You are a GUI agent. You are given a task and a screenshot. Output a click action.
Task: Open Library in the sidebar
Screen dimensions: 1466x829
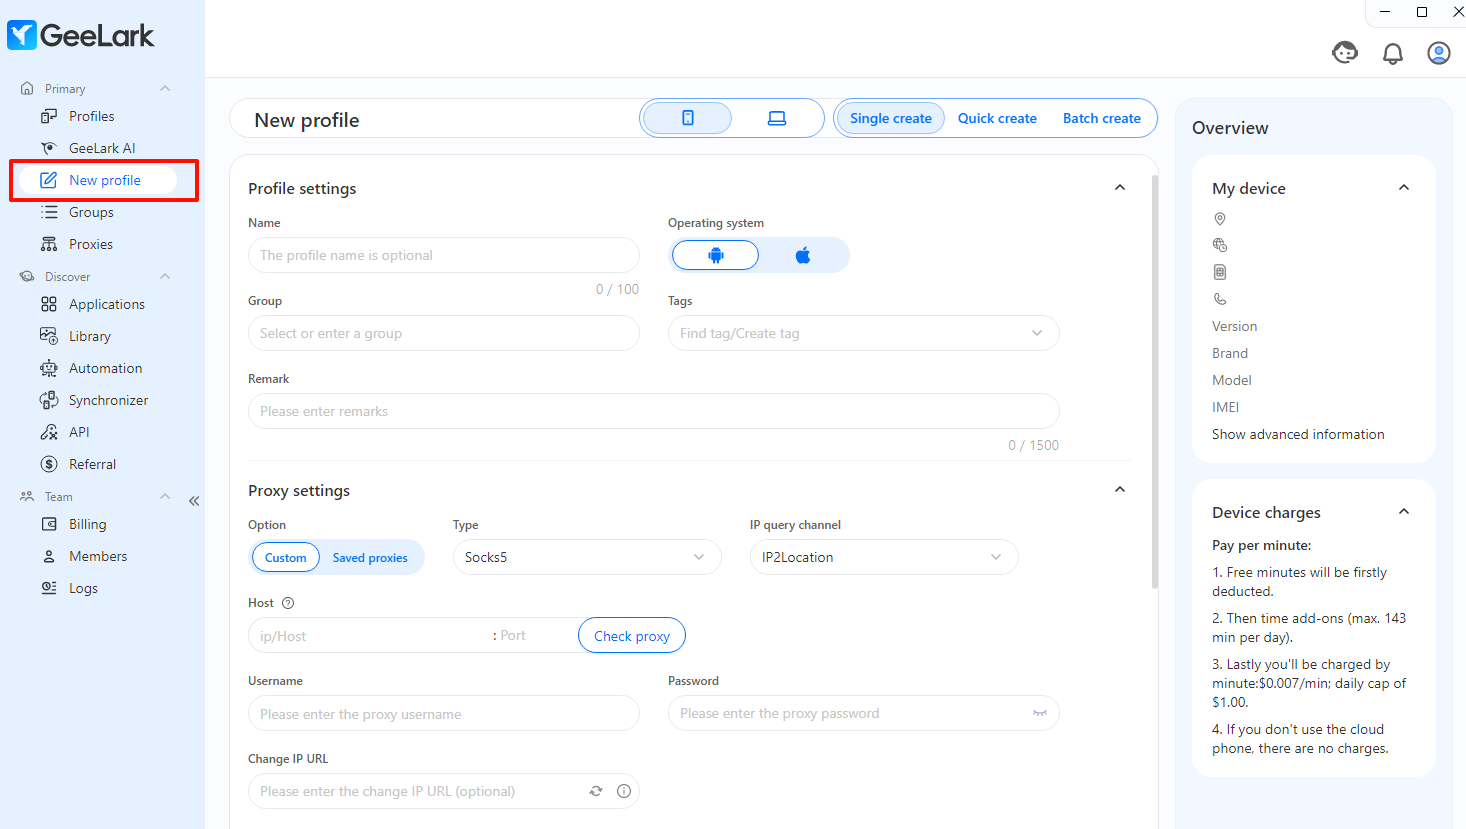point(89,336)
